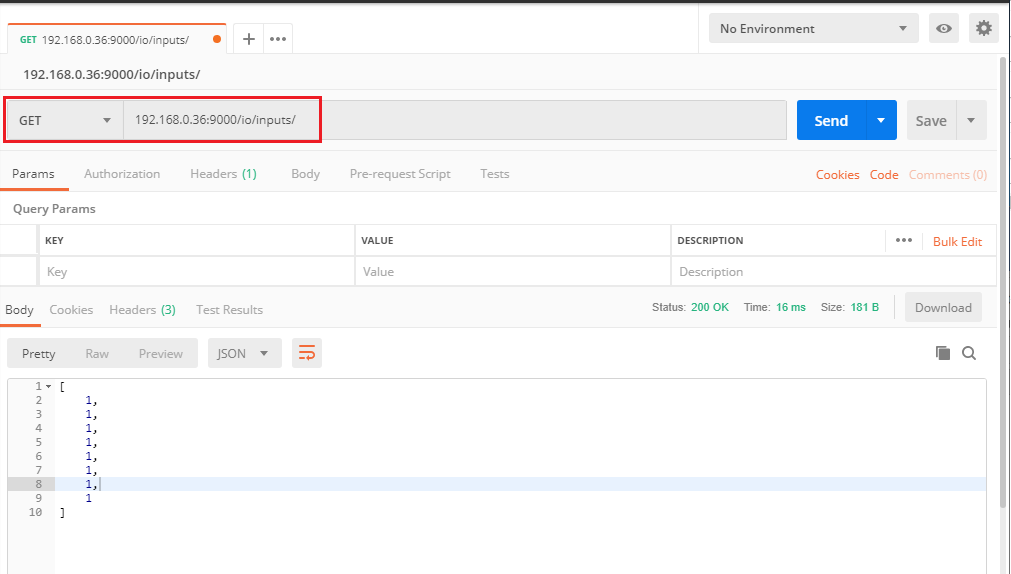Select the Pretty view mode
Screen dimensions: 1011x574
point(39,353)
